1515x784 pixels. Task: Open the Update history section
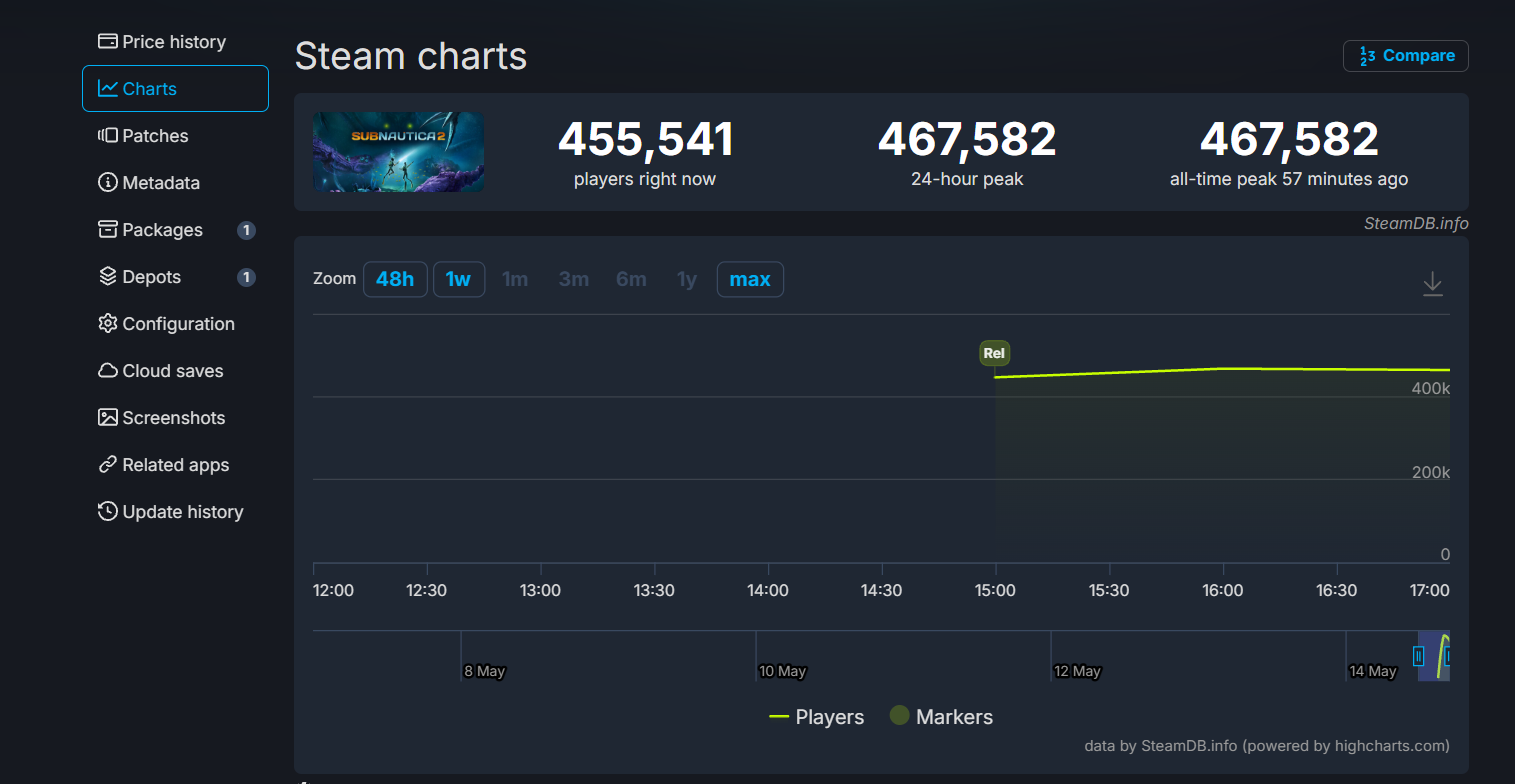pyautogui.click(x=175, y=512)
